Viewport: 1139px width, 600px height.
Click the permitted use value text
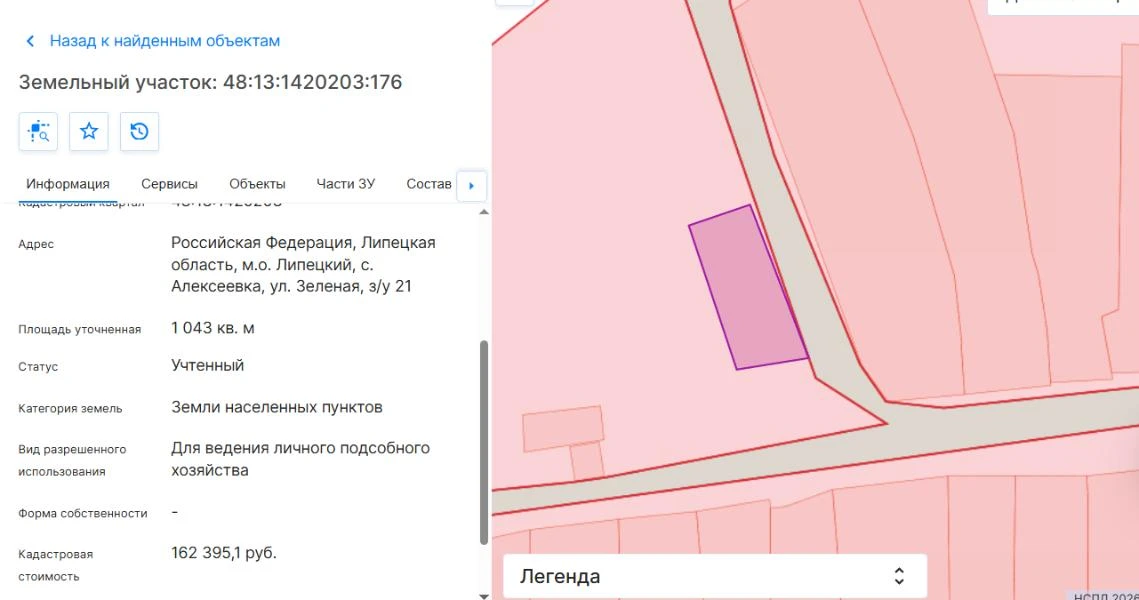click(x=300, y=459)
